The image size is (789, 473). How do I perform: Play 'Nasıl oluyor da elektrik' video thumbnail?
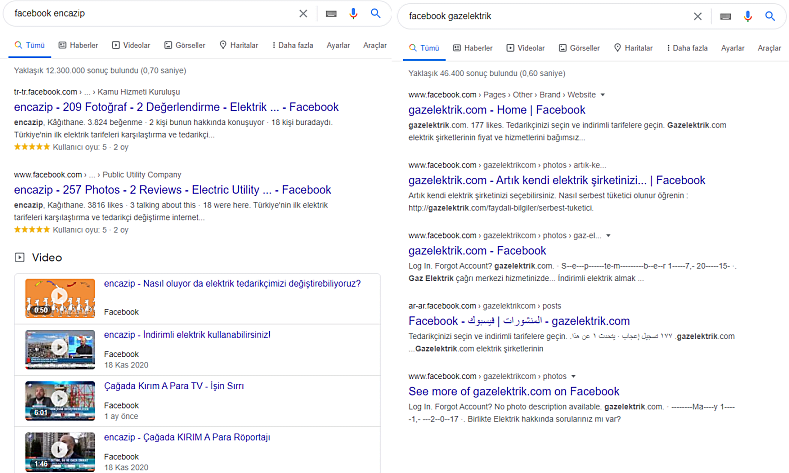coord(60,298)
